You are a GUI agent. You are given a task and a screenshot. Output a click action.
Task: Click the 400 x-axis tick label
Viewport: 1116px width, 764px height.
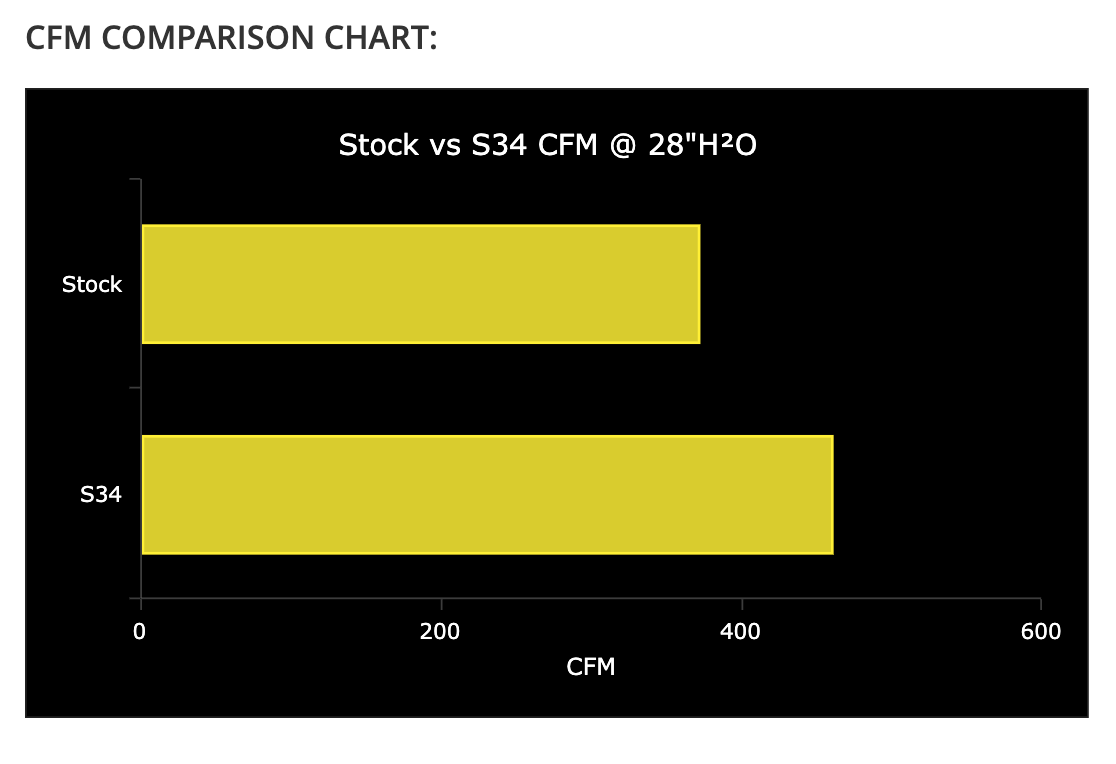click(741, 632)
